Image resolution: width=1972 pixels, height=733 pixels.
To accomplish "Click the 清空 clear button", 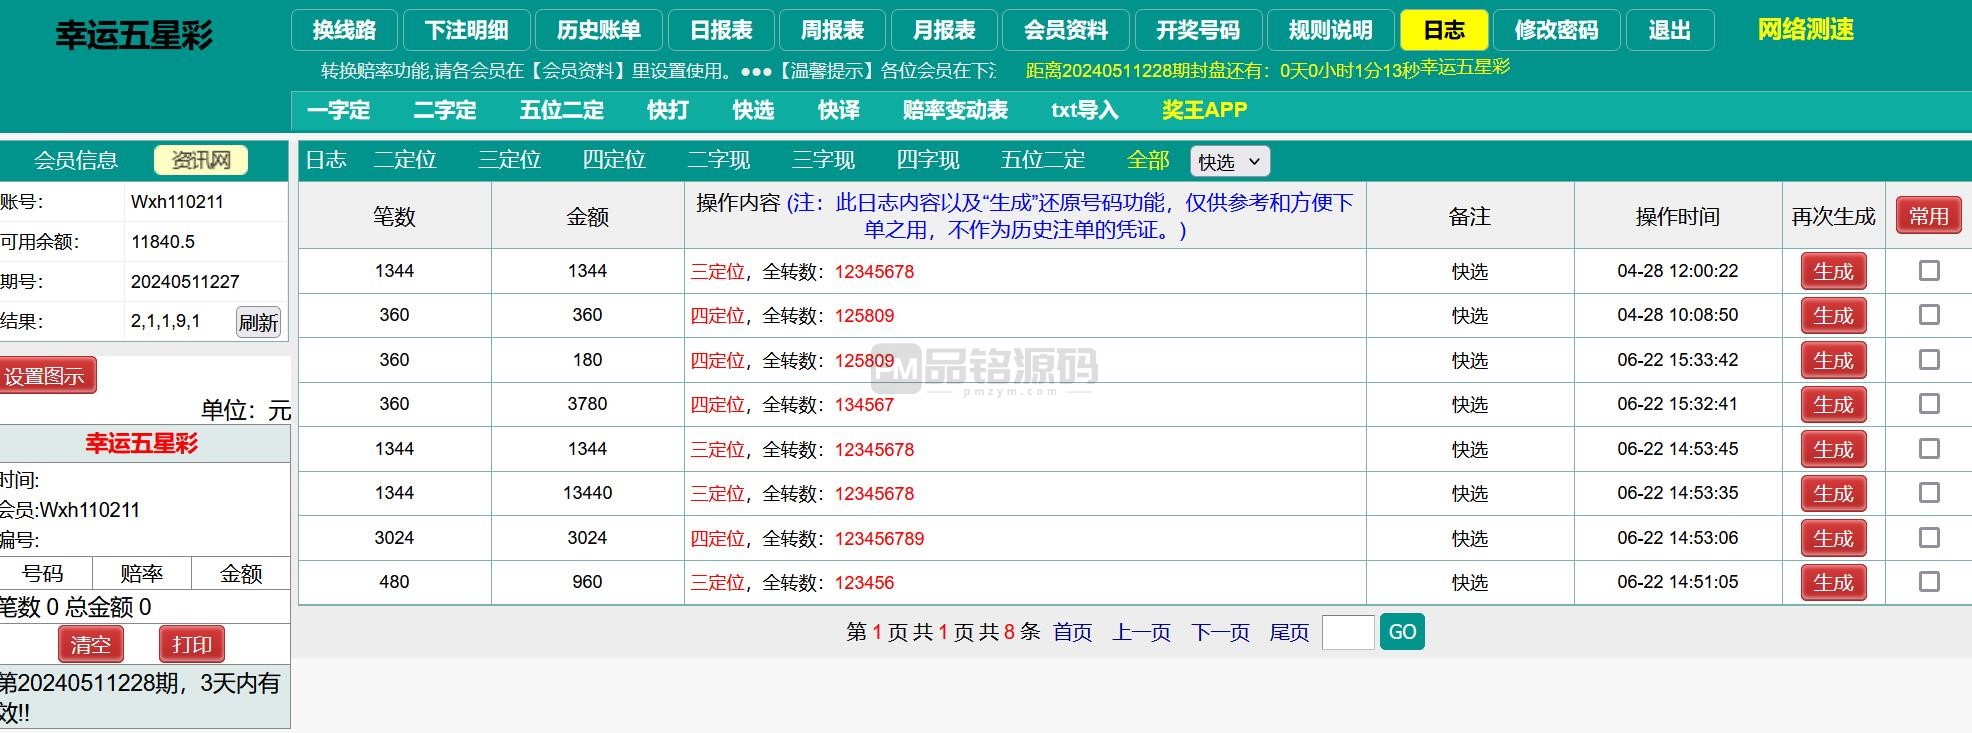I will pyautogui.click(x=91, y=644).
